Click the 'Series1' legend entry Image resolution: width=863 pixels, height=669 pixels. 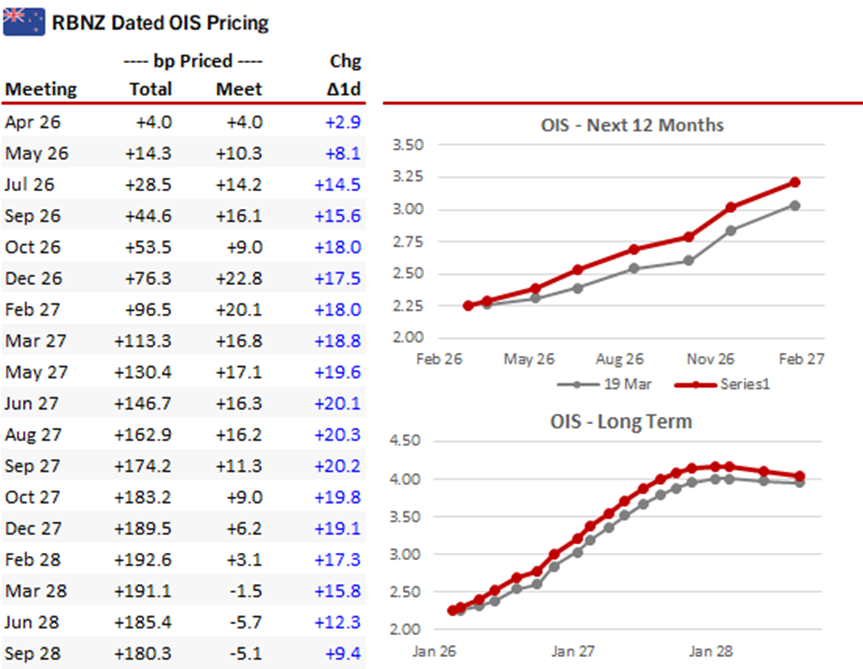[x=722, y=384]
